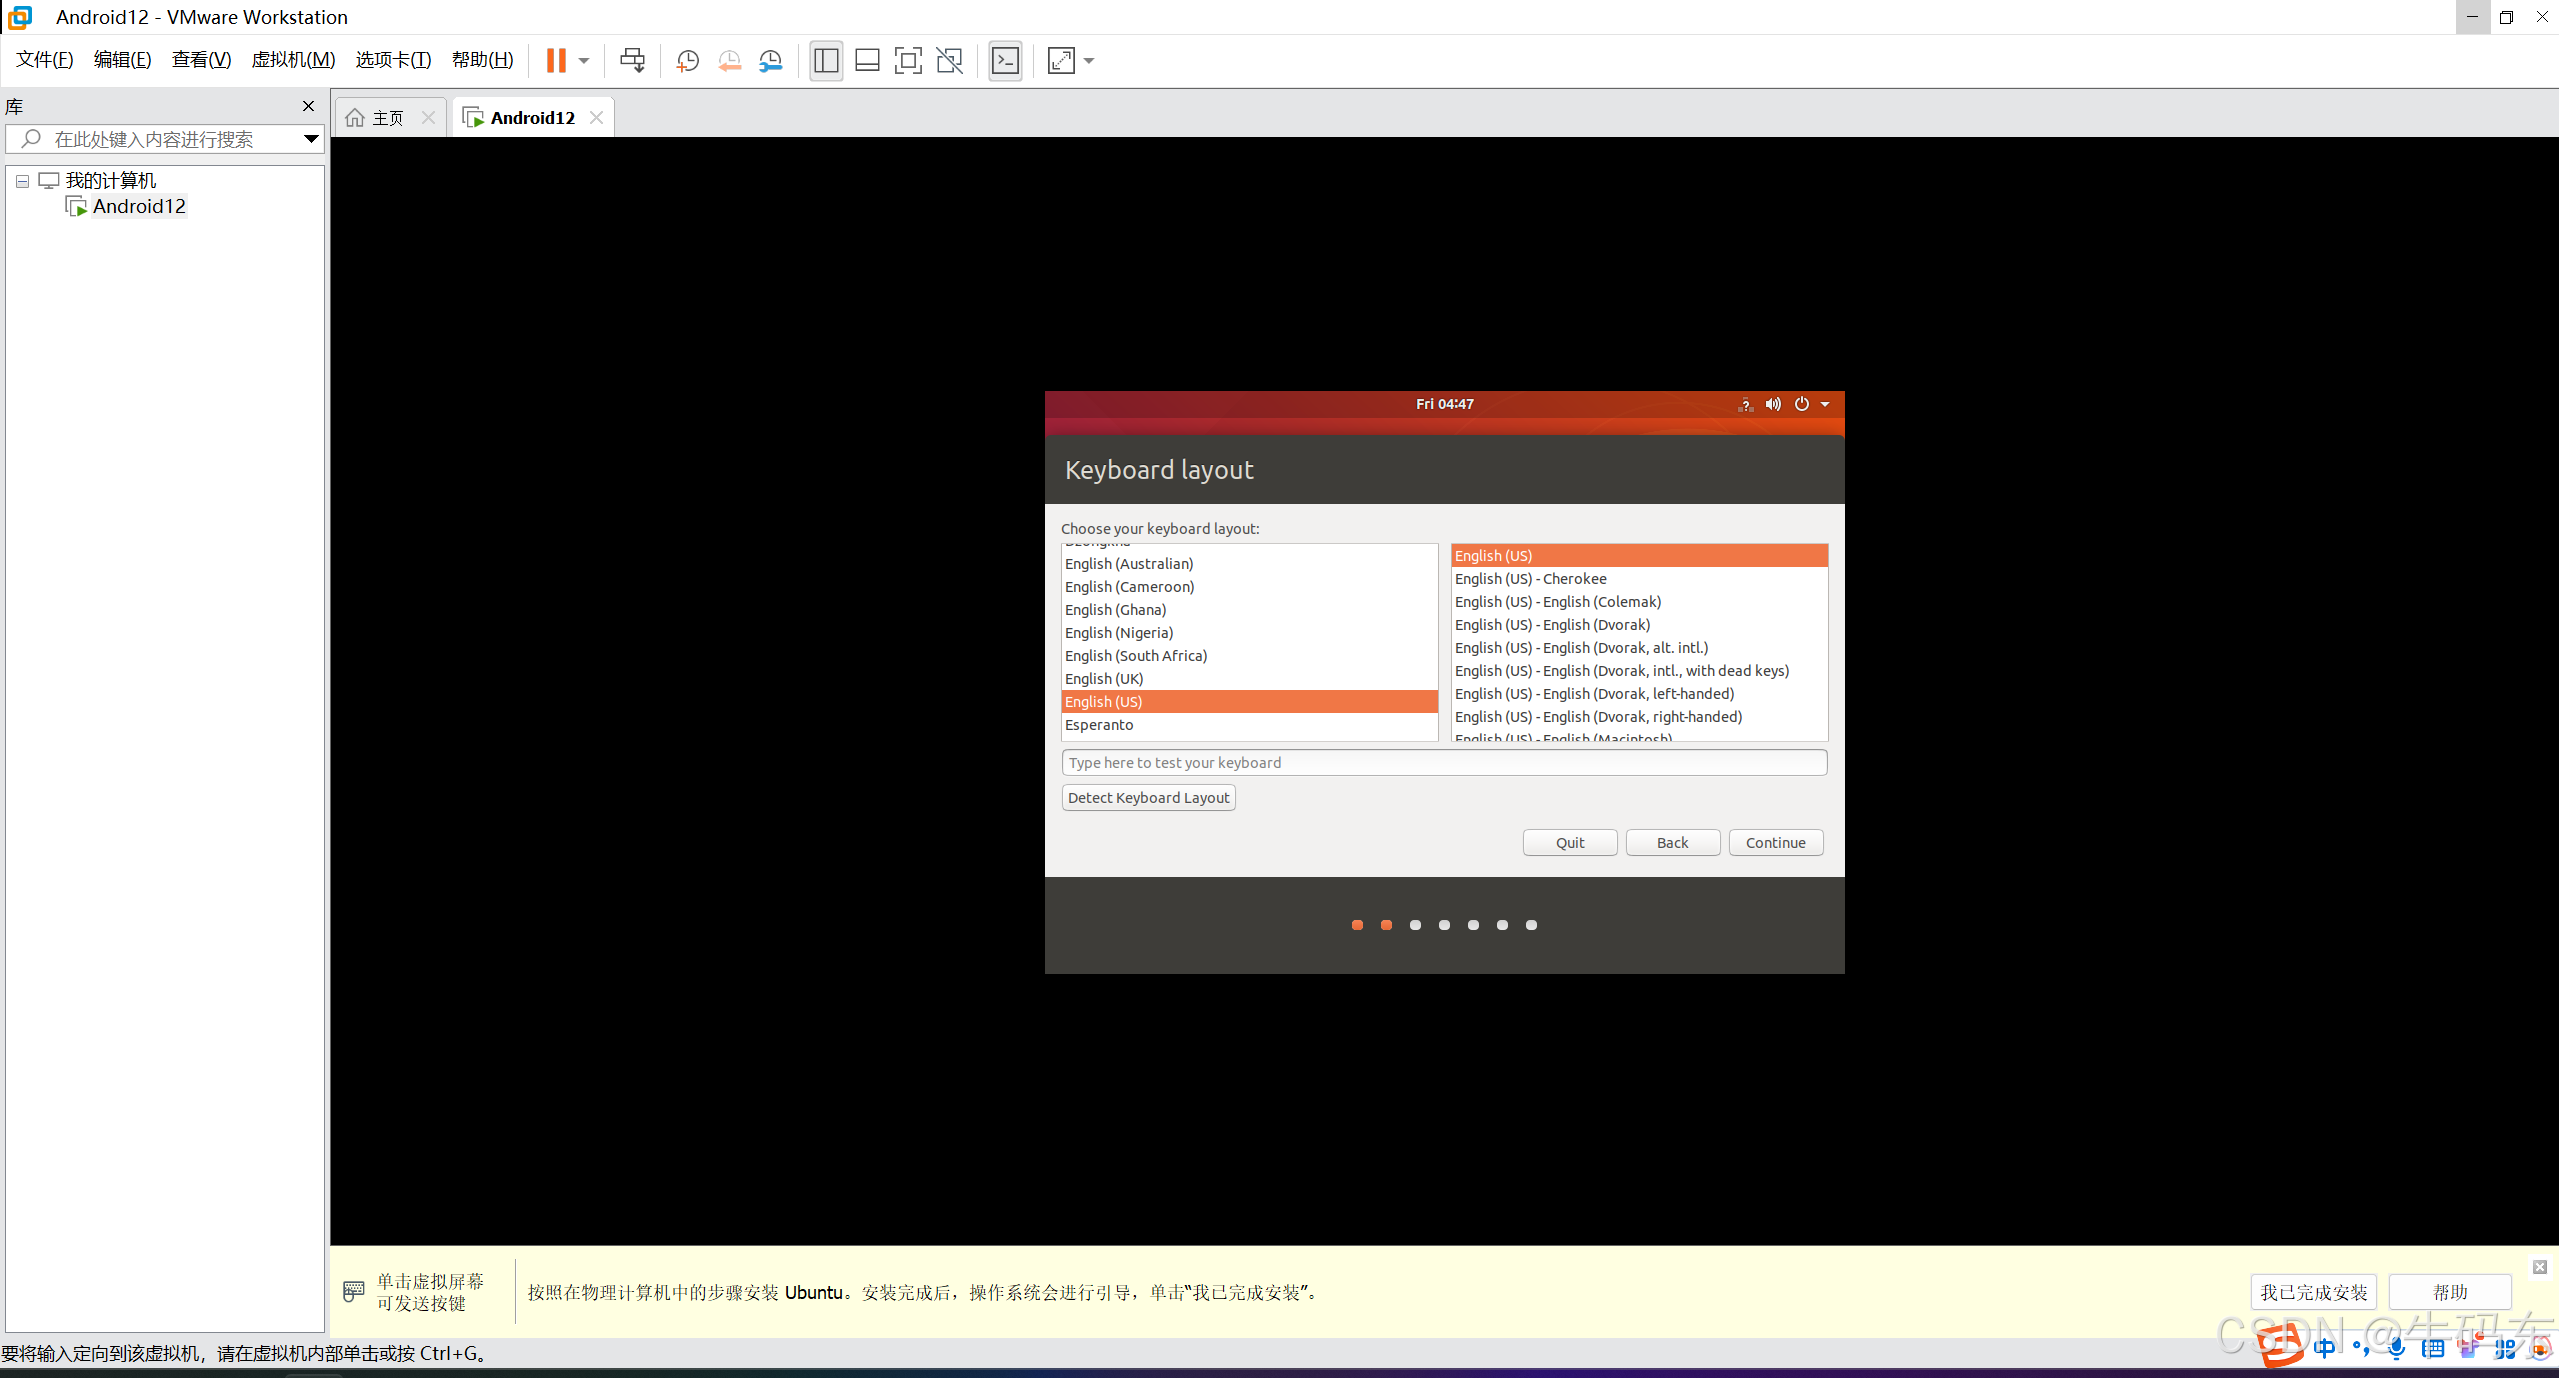Toggle the thumbnail bar view

coord(867,61)
